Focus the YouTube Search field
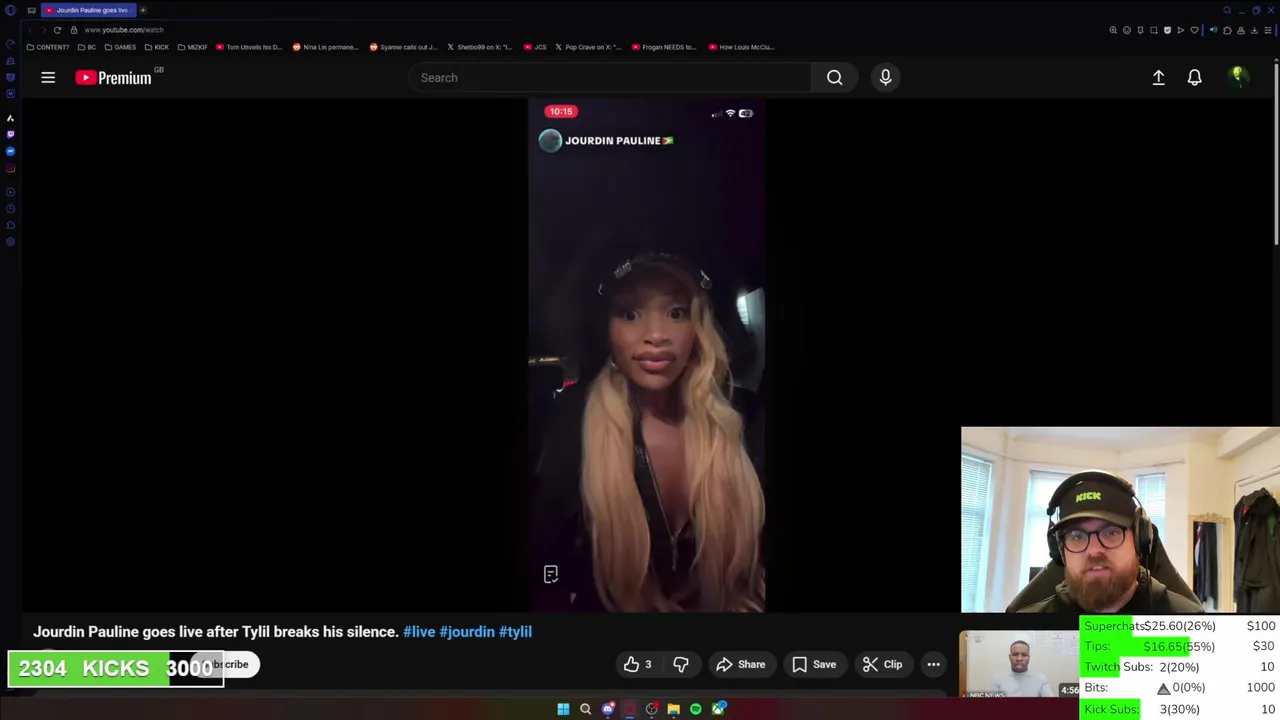Viewport: 1280px width, 720px height. (x=610, y=77)
